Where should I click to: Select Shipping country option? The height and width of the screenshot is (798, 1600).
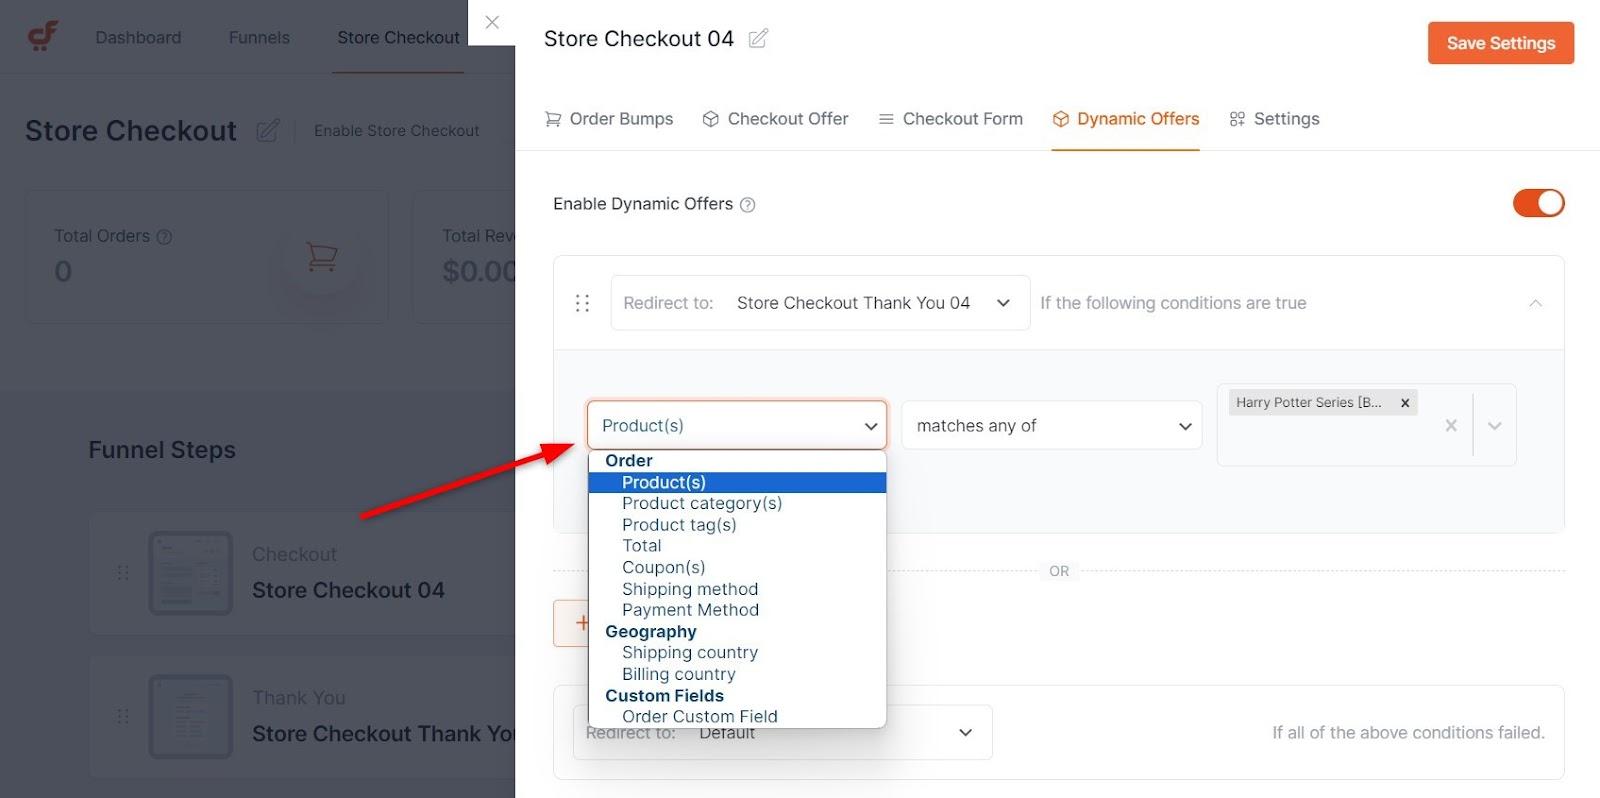coord(737,653)
